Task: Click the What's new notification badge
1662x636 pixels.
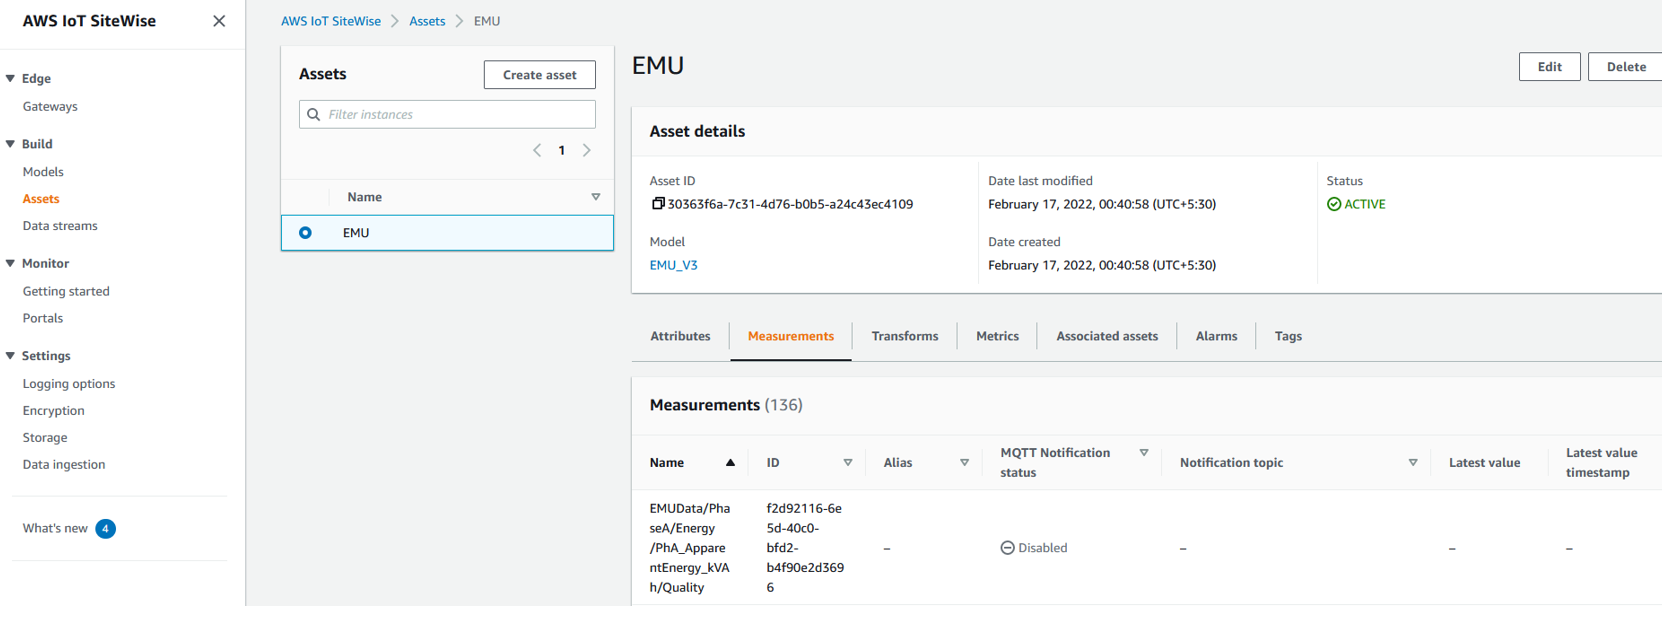Action: (x=105, y=529)
